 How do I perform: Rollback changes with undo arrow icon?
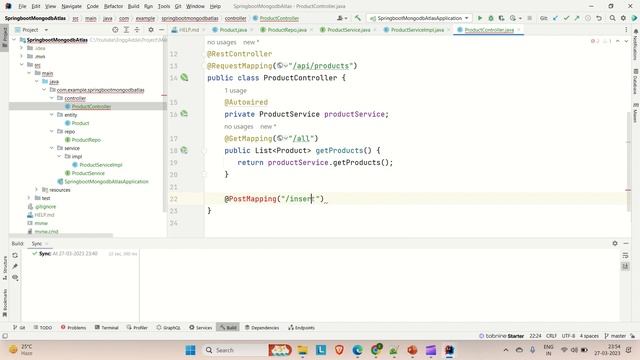[598, 18]
